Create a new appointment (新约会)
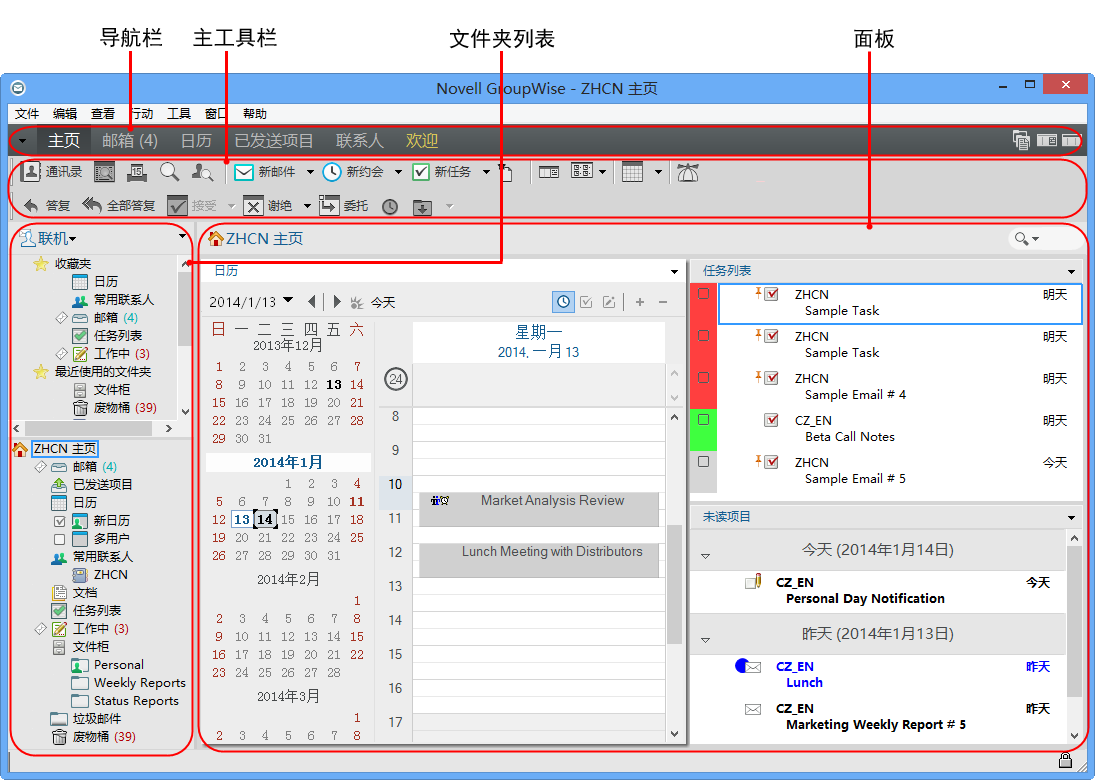The height and width of the screenshot is (780, 1095). (353, 172)
